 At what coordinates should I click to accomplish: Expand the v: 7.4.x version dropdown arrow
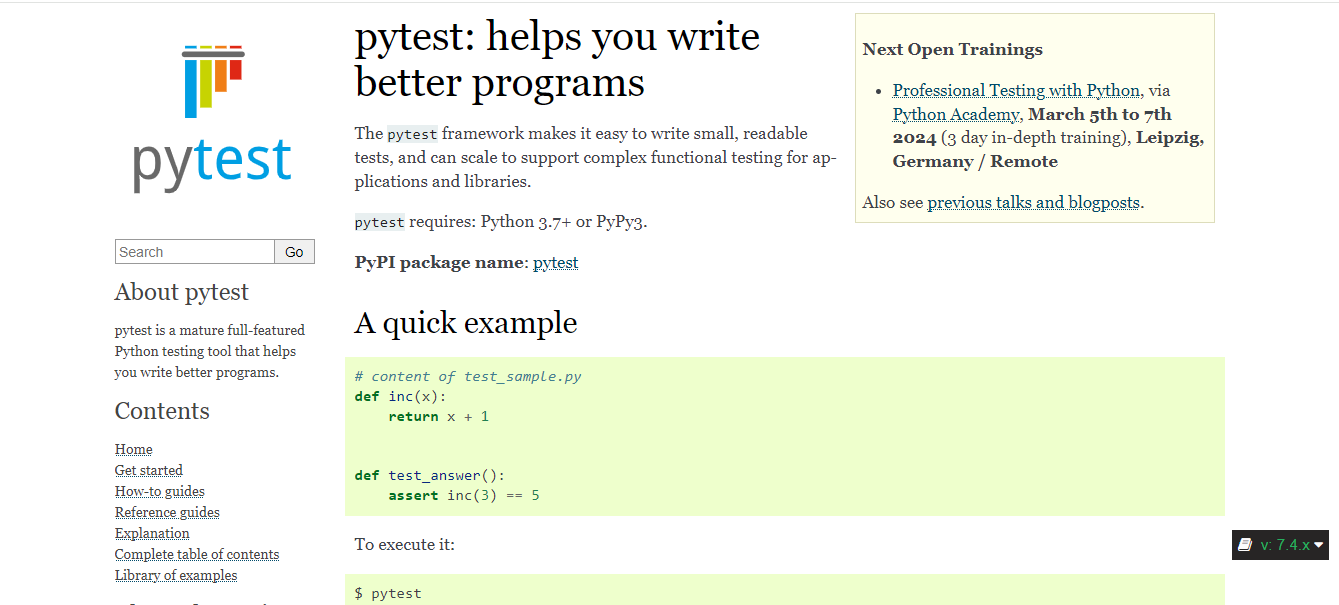[x=1319, y=545]
